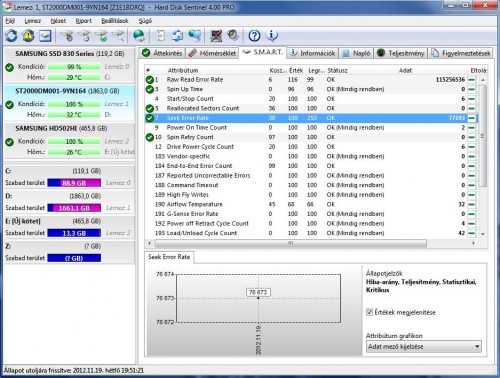The image size is (500, 378).
Task: Switch to the Áttekintés tab
Action: point(162,53)
